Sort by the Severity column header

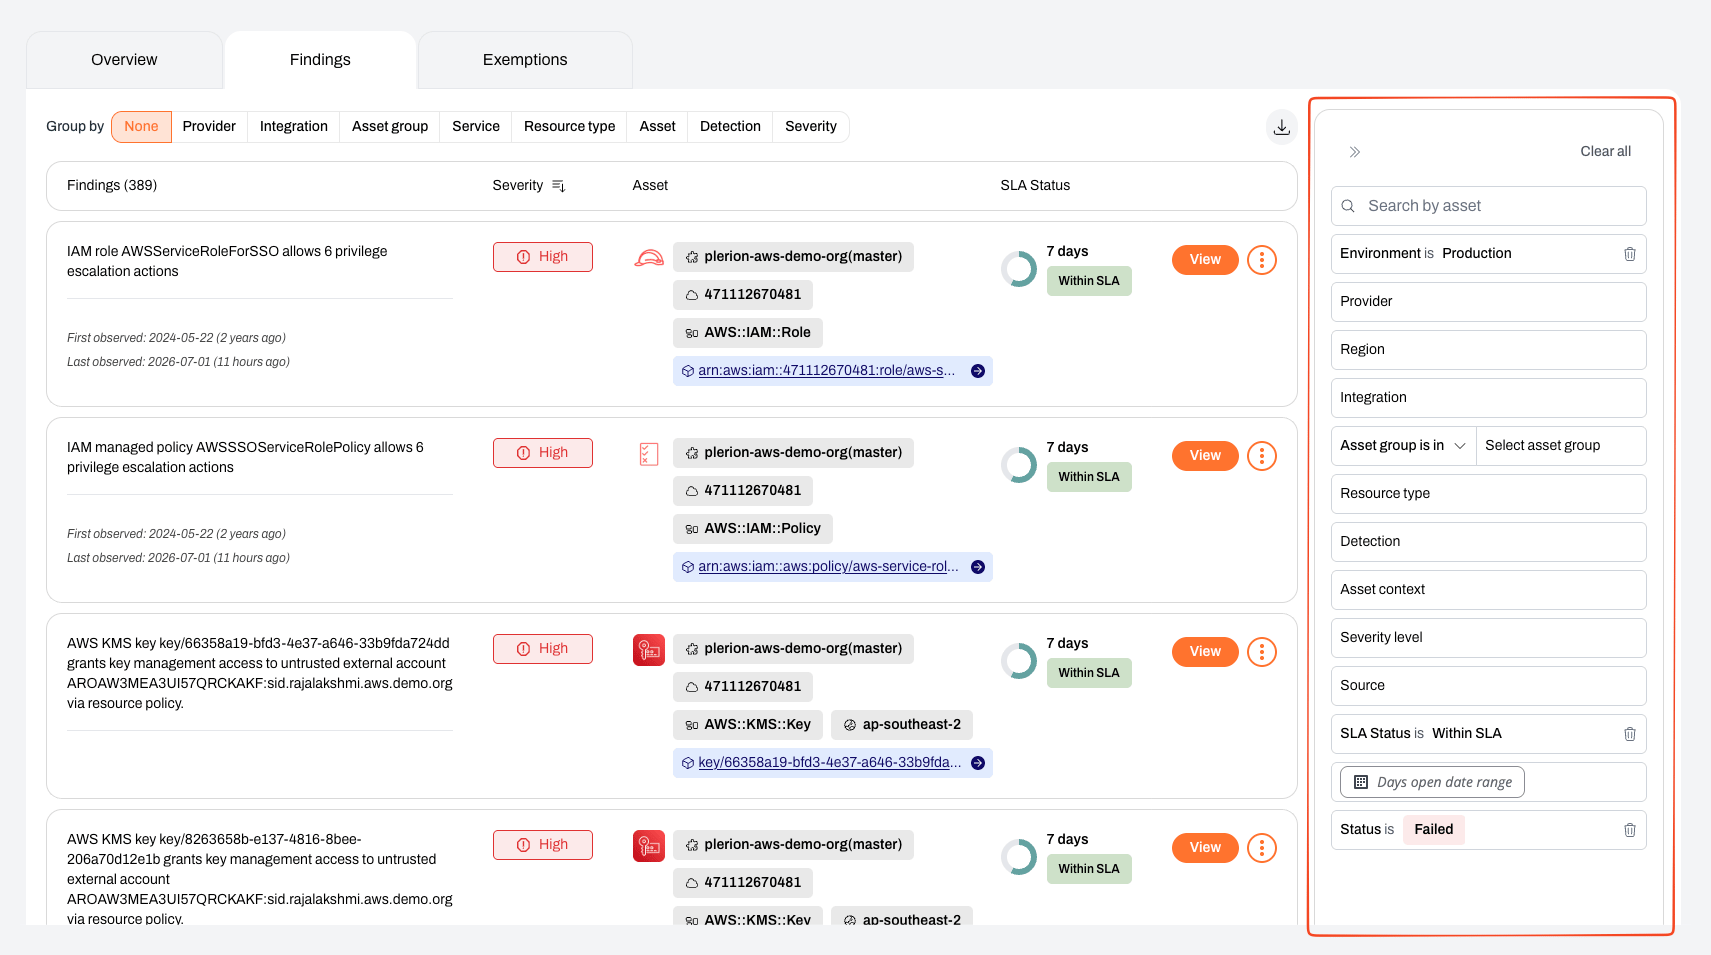[517, 186]
